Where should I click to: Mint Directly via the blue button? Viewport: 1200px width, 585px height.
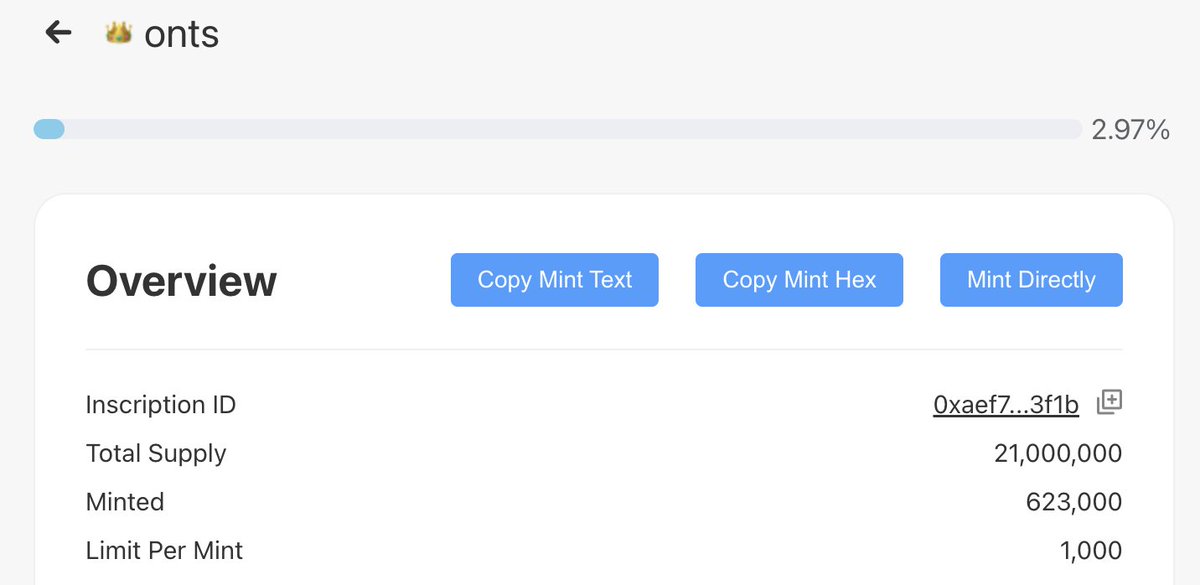pyautogui.click(x=1031, y=280)
